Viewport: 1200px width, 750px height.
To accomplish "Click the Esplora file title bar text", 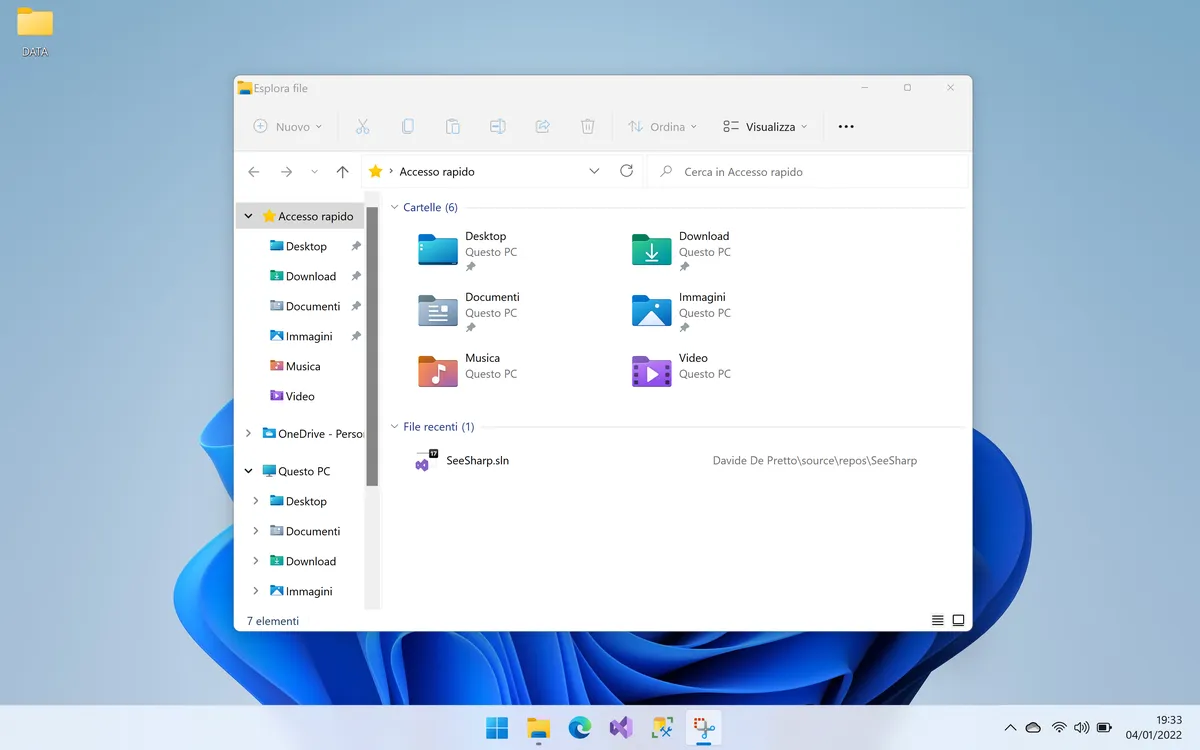I will coord(281,88).
